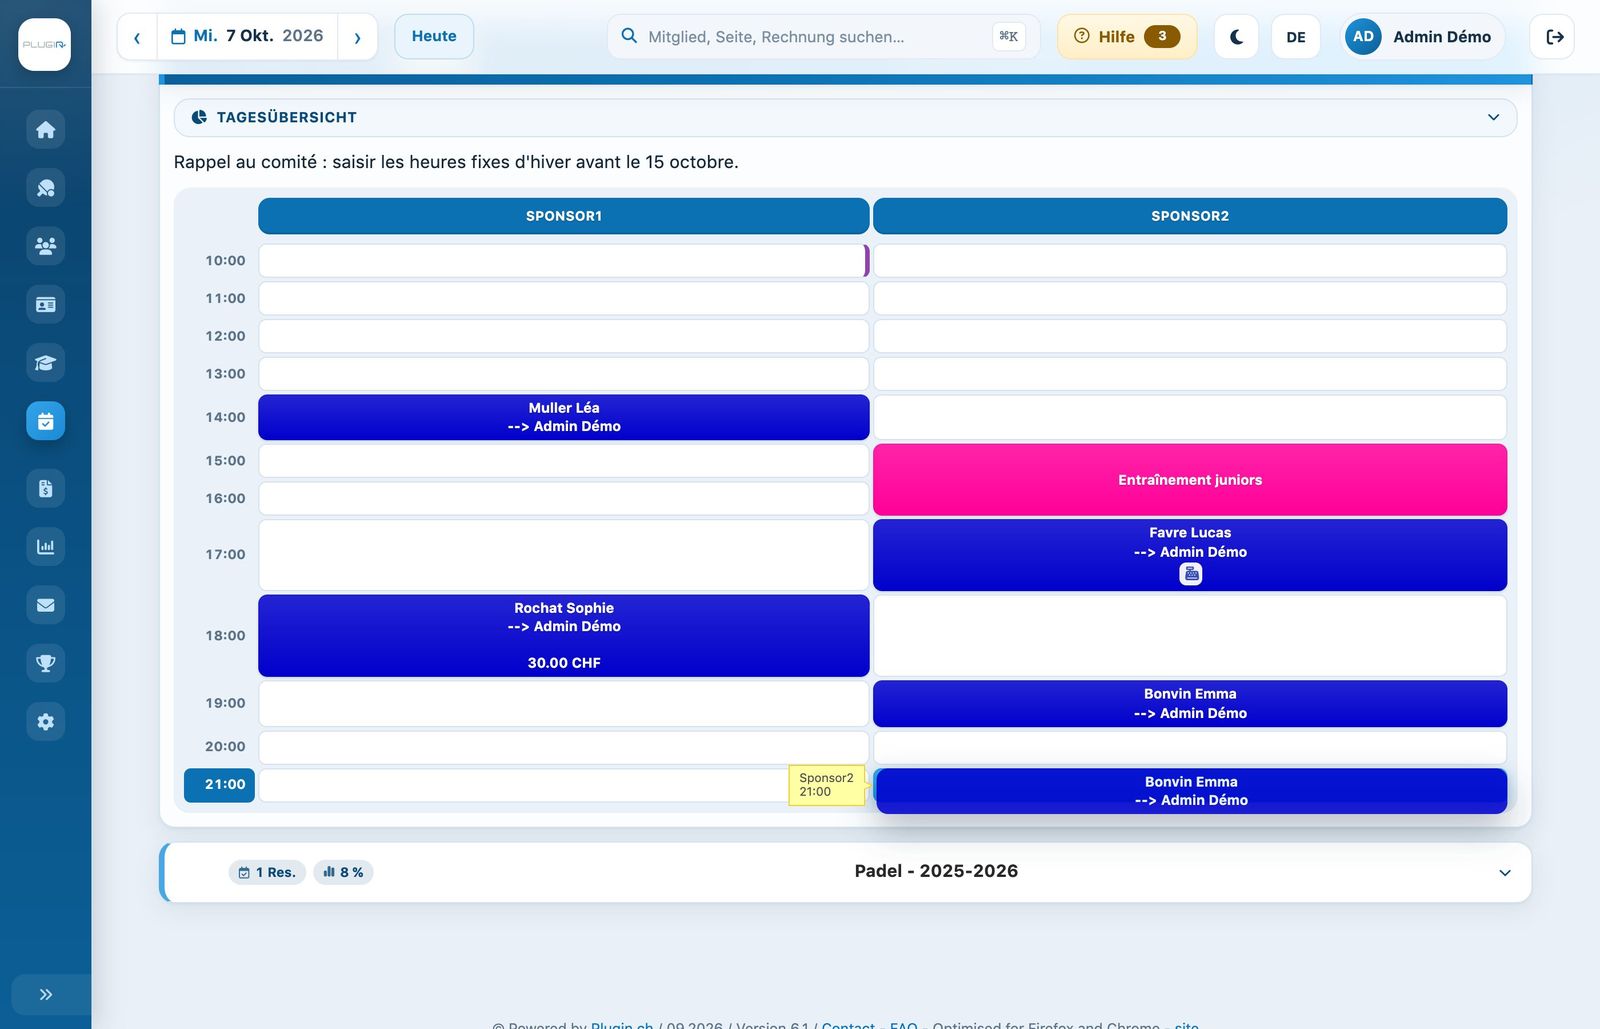Open the Hilfe help button

click(x=1127, y=37)
